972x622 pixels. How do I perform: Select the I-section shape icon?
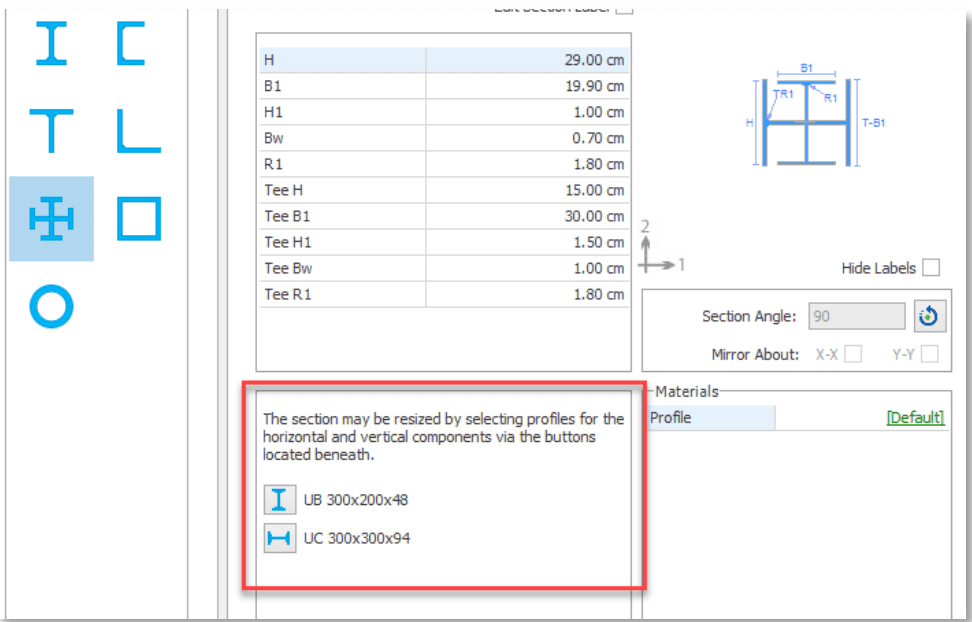click(51, 43)
